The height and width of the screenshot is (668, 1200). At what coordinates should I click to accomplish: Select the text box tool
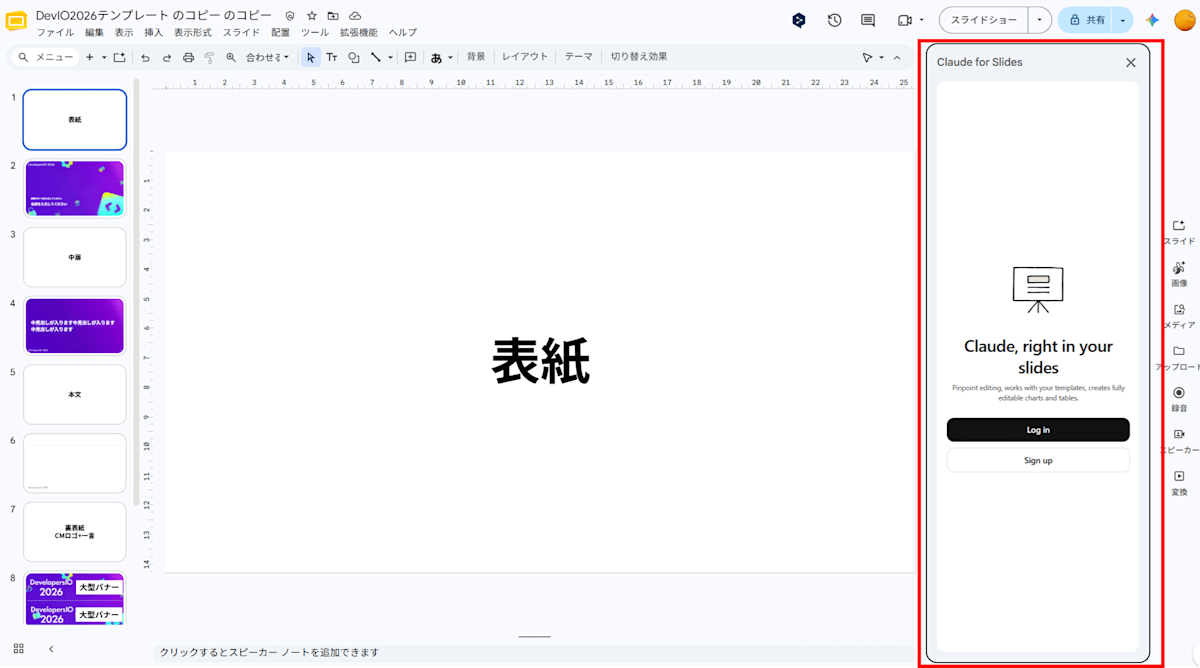[x=332, y=58]
